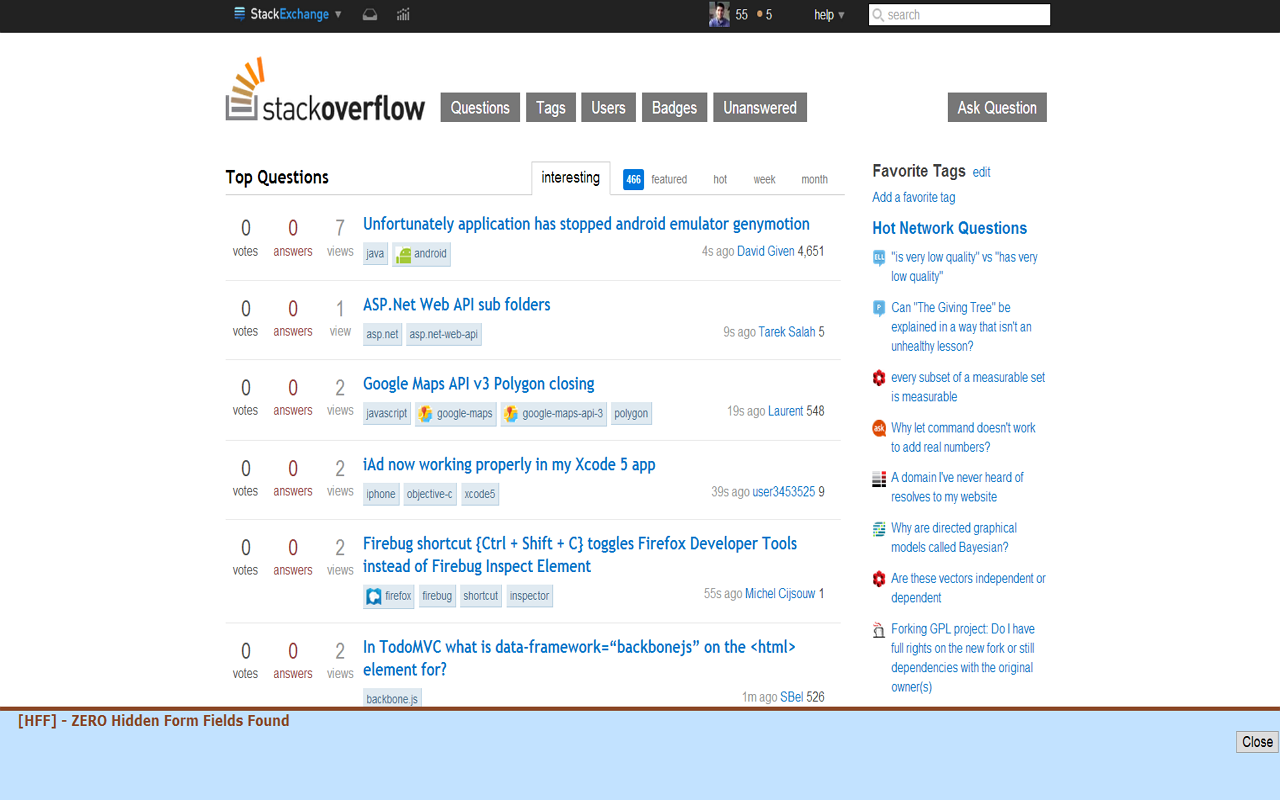Select the xcode5 tag

479,494
